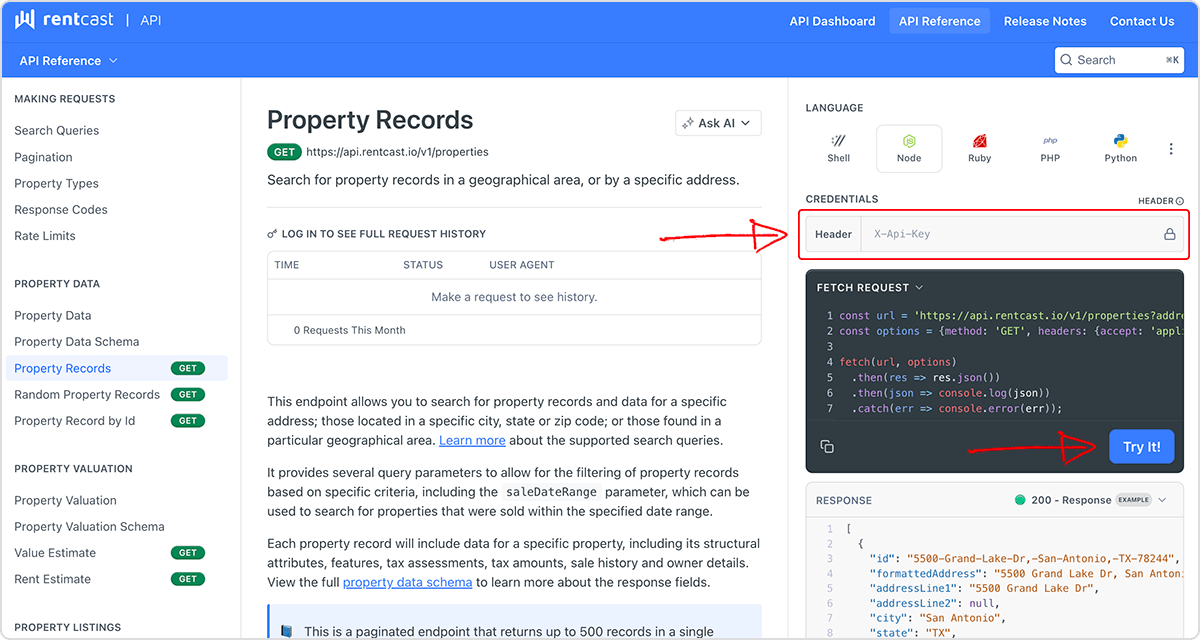Click the TIME column header
The height and width of the screenshot is (640, 1200).
coord(287,265)
